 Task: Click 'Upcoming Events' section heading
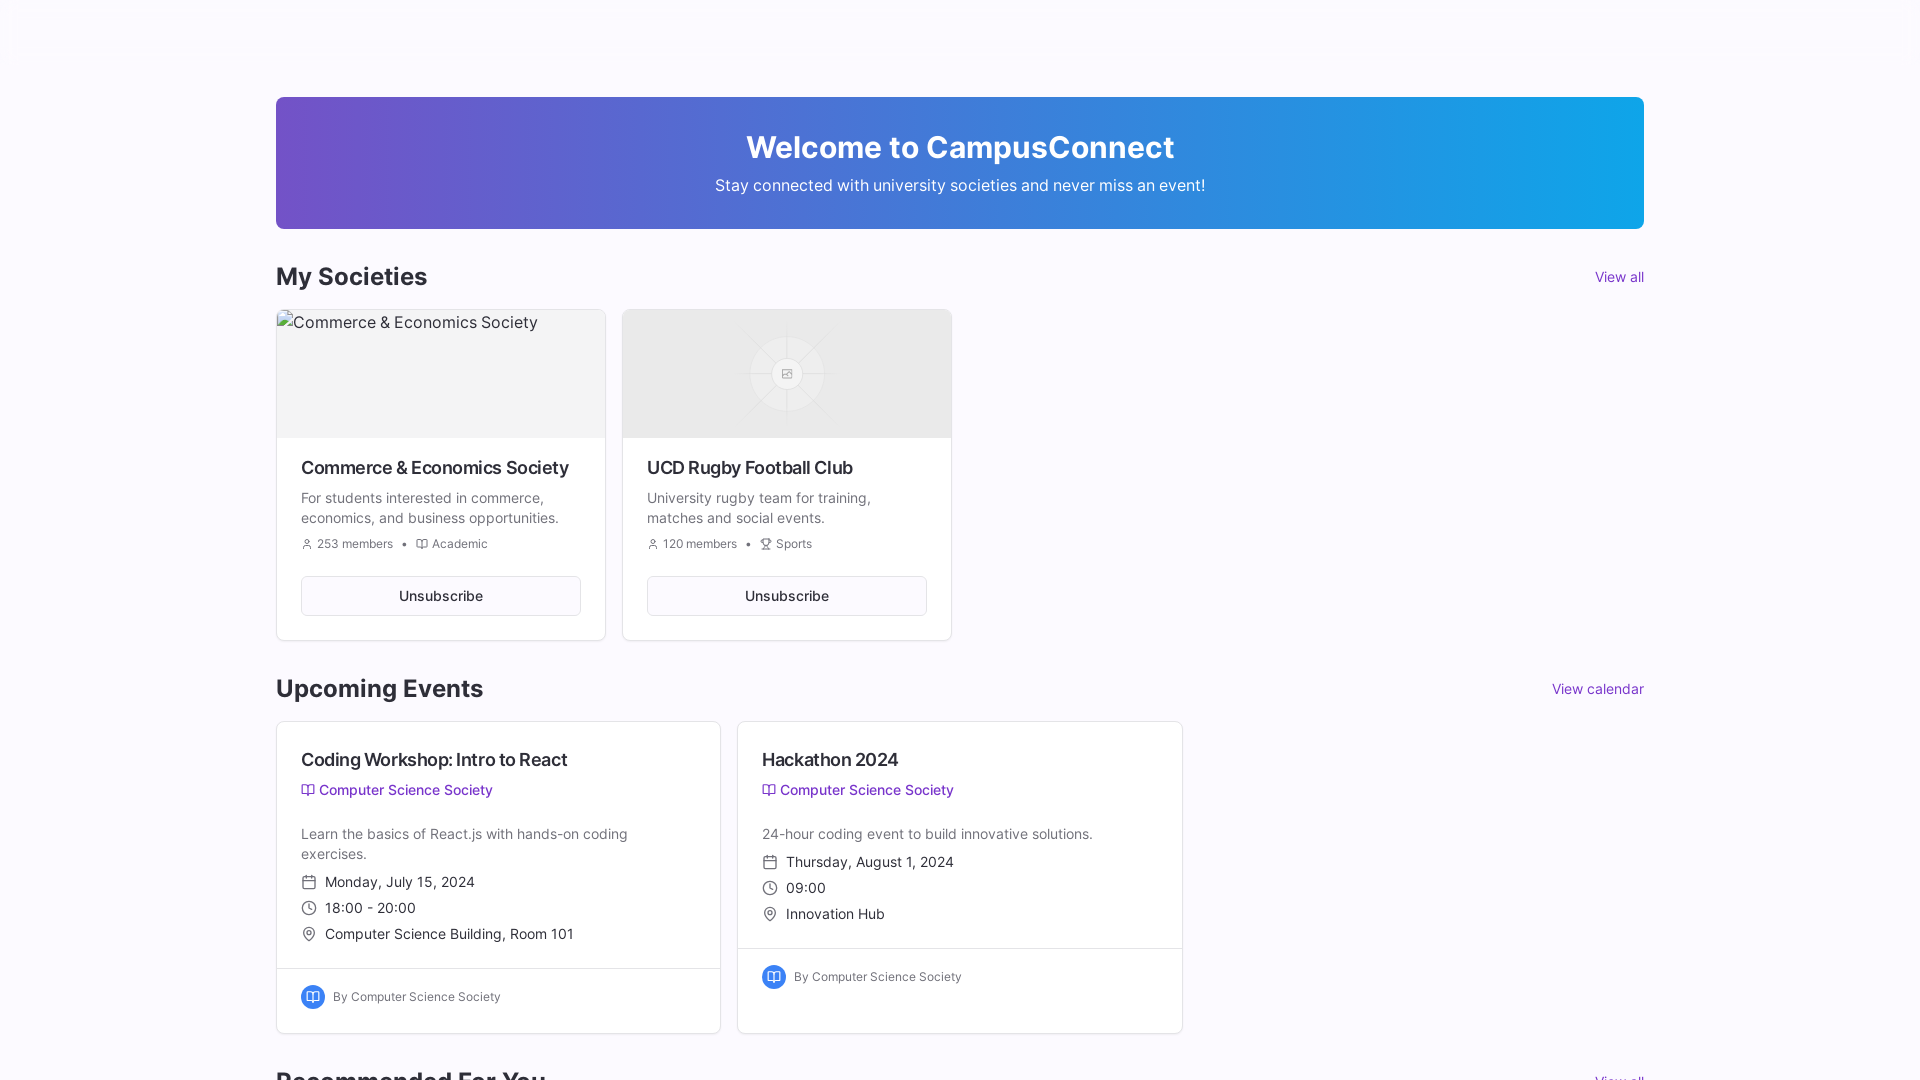pos(380,689)
